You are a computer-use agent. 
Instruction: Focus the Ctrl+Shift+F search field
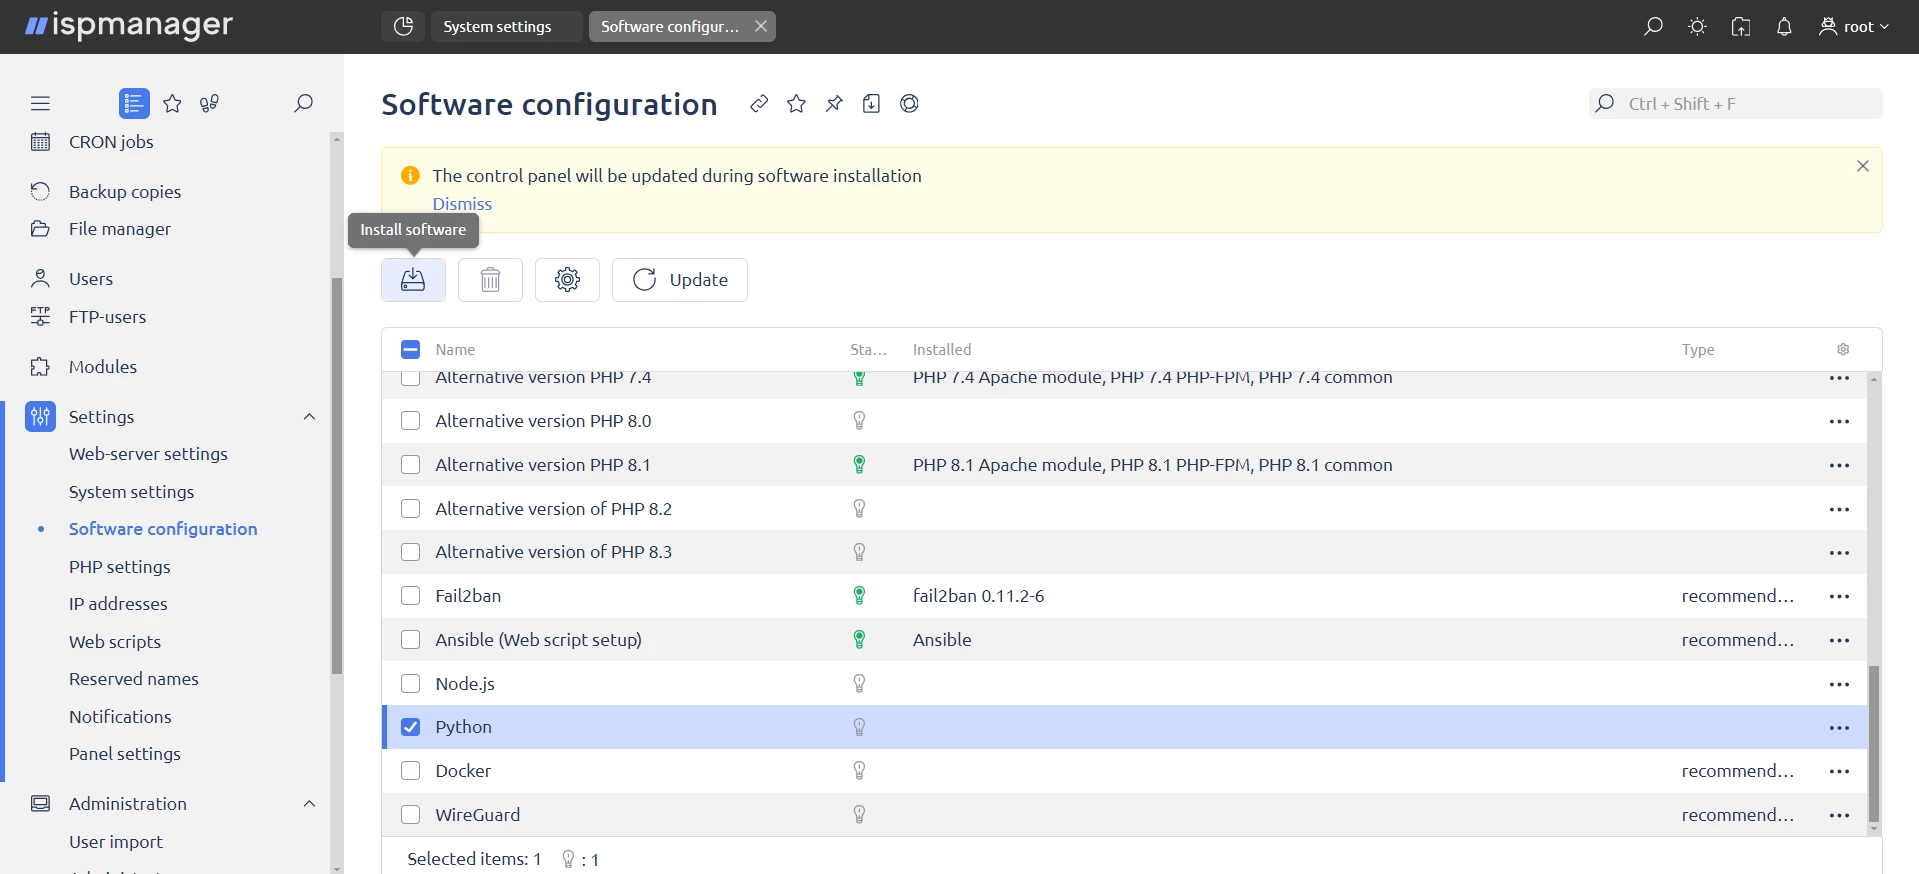[x=1735, y=104]
